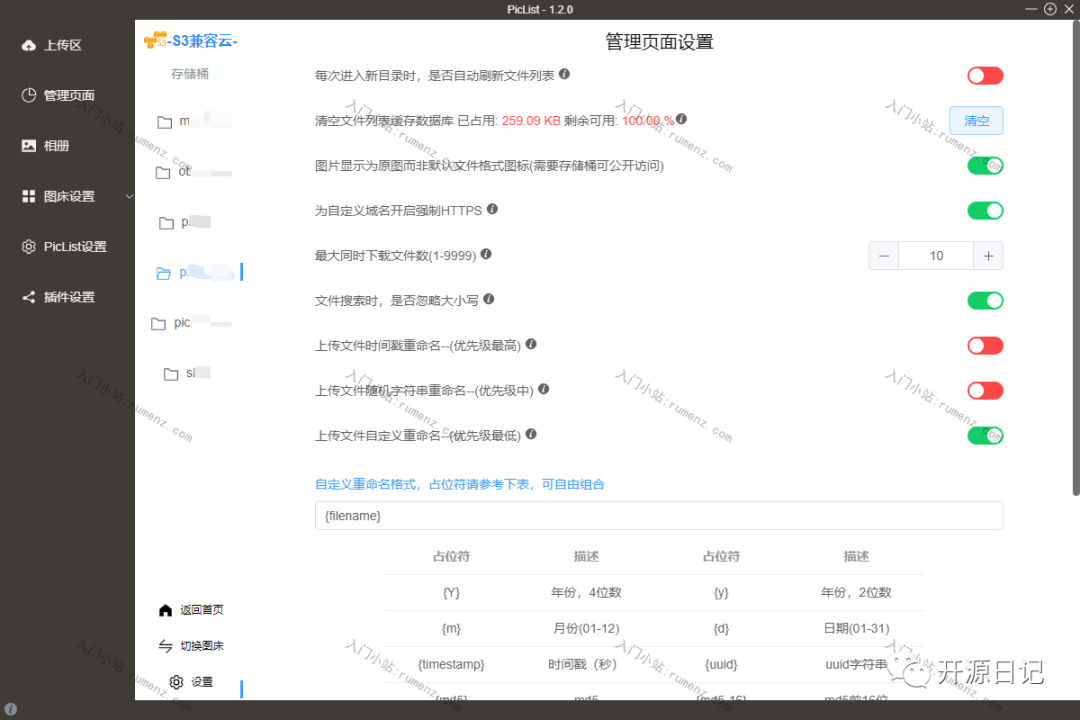Select the bucket folder starting with ot
This screenshot has width=1080, height=720.
[194, 172]
